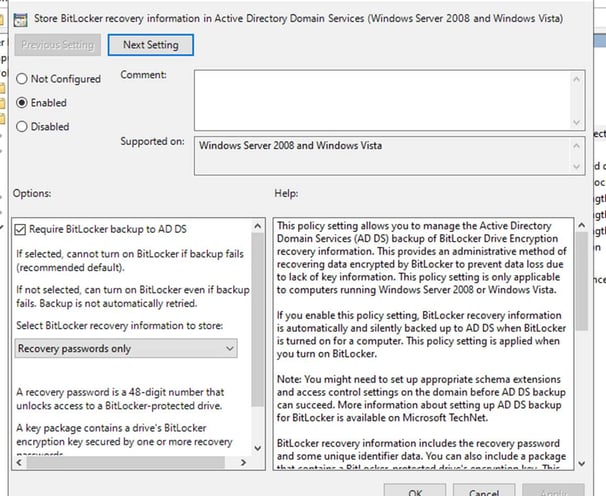606x496 pixels.
Task: Click 'If selected, cannot turn on BitLocker' text
Action: (130, 261)
